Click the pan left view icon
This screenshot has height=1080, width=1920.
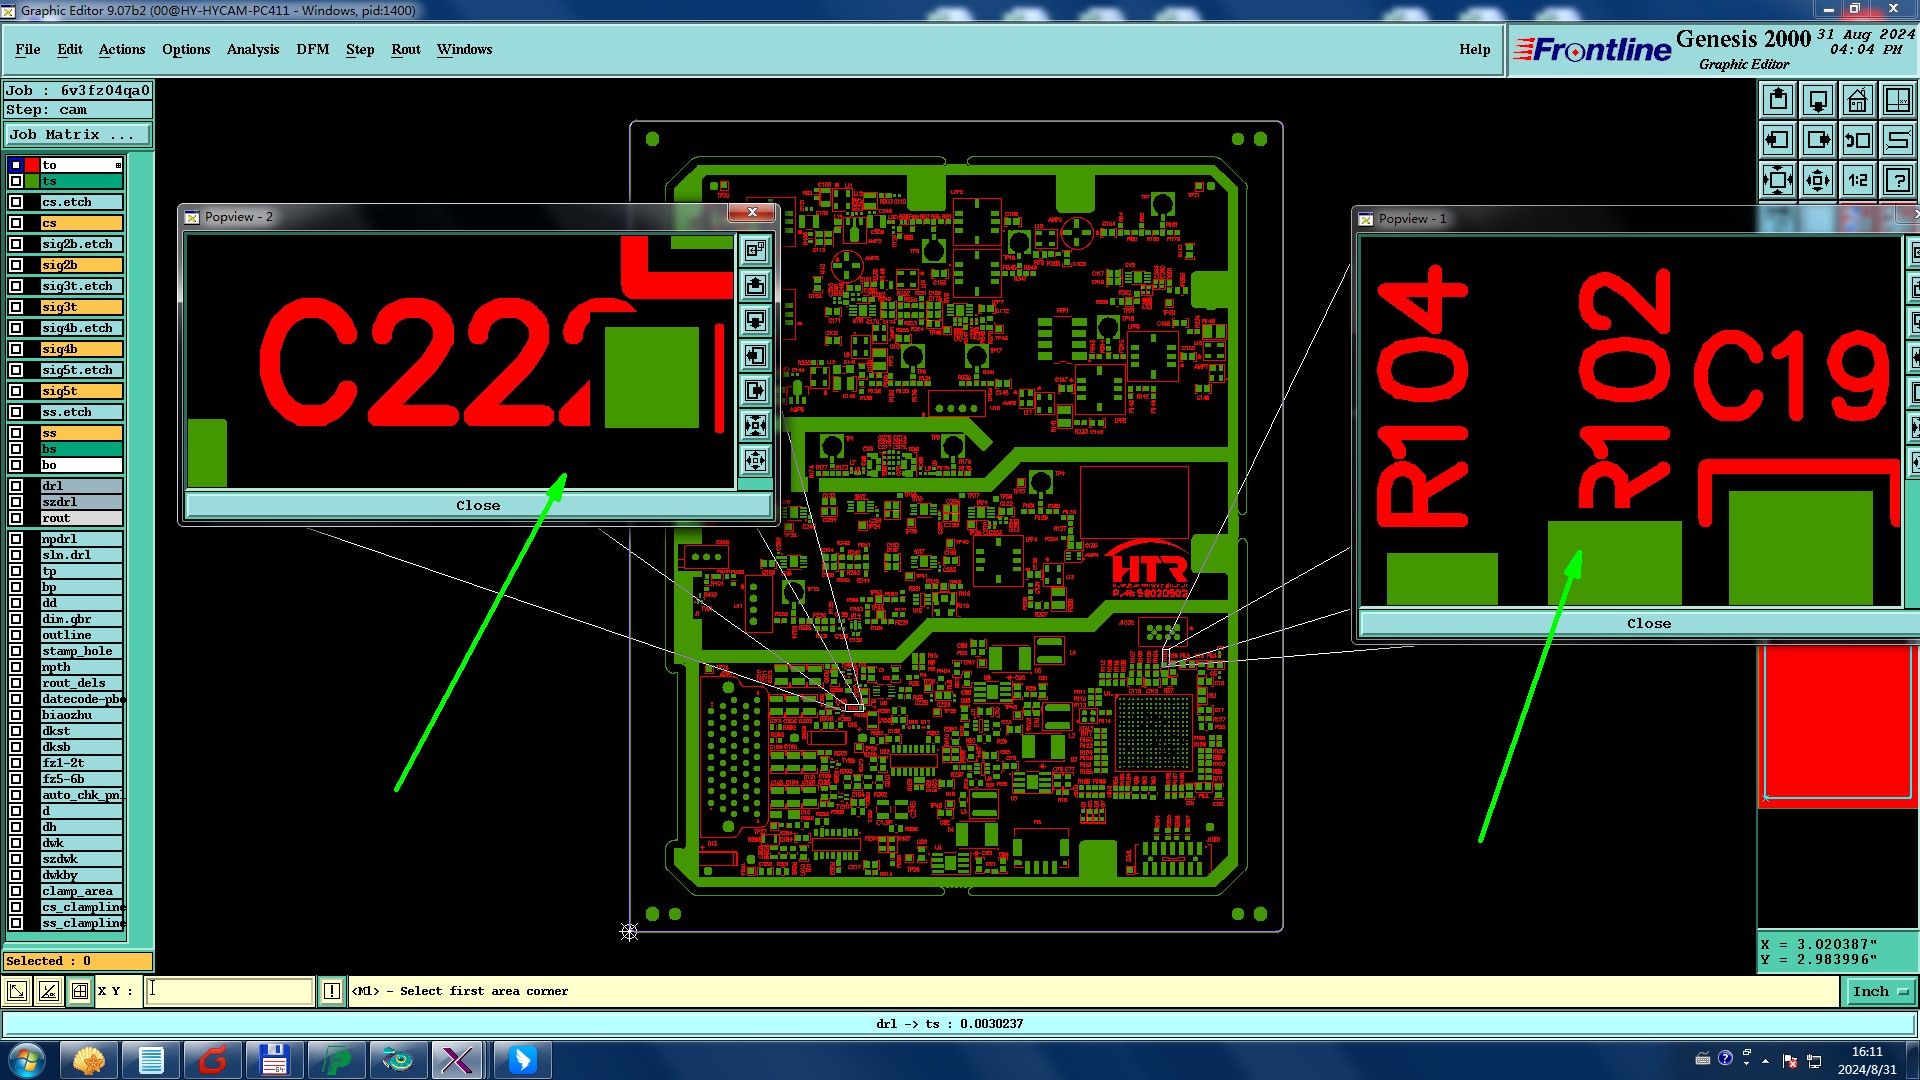1778,140
